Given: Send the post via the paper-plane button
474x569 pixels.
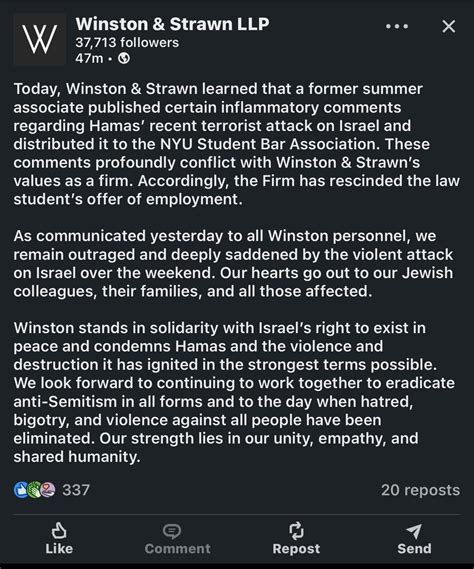Looking at the screenshot, I should pyautogui.click(x=414, y=539).
